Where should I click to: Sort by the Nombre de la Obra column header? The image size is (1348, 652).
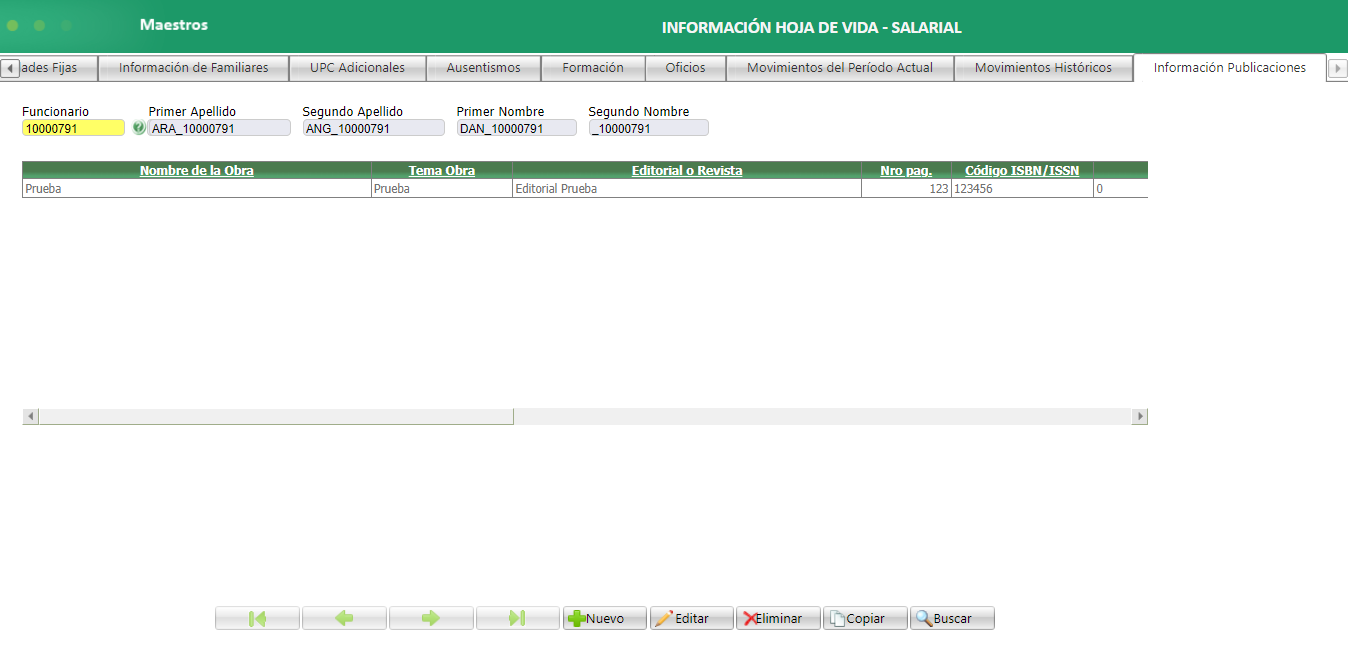pyautogui.click(x=196, y=170)
